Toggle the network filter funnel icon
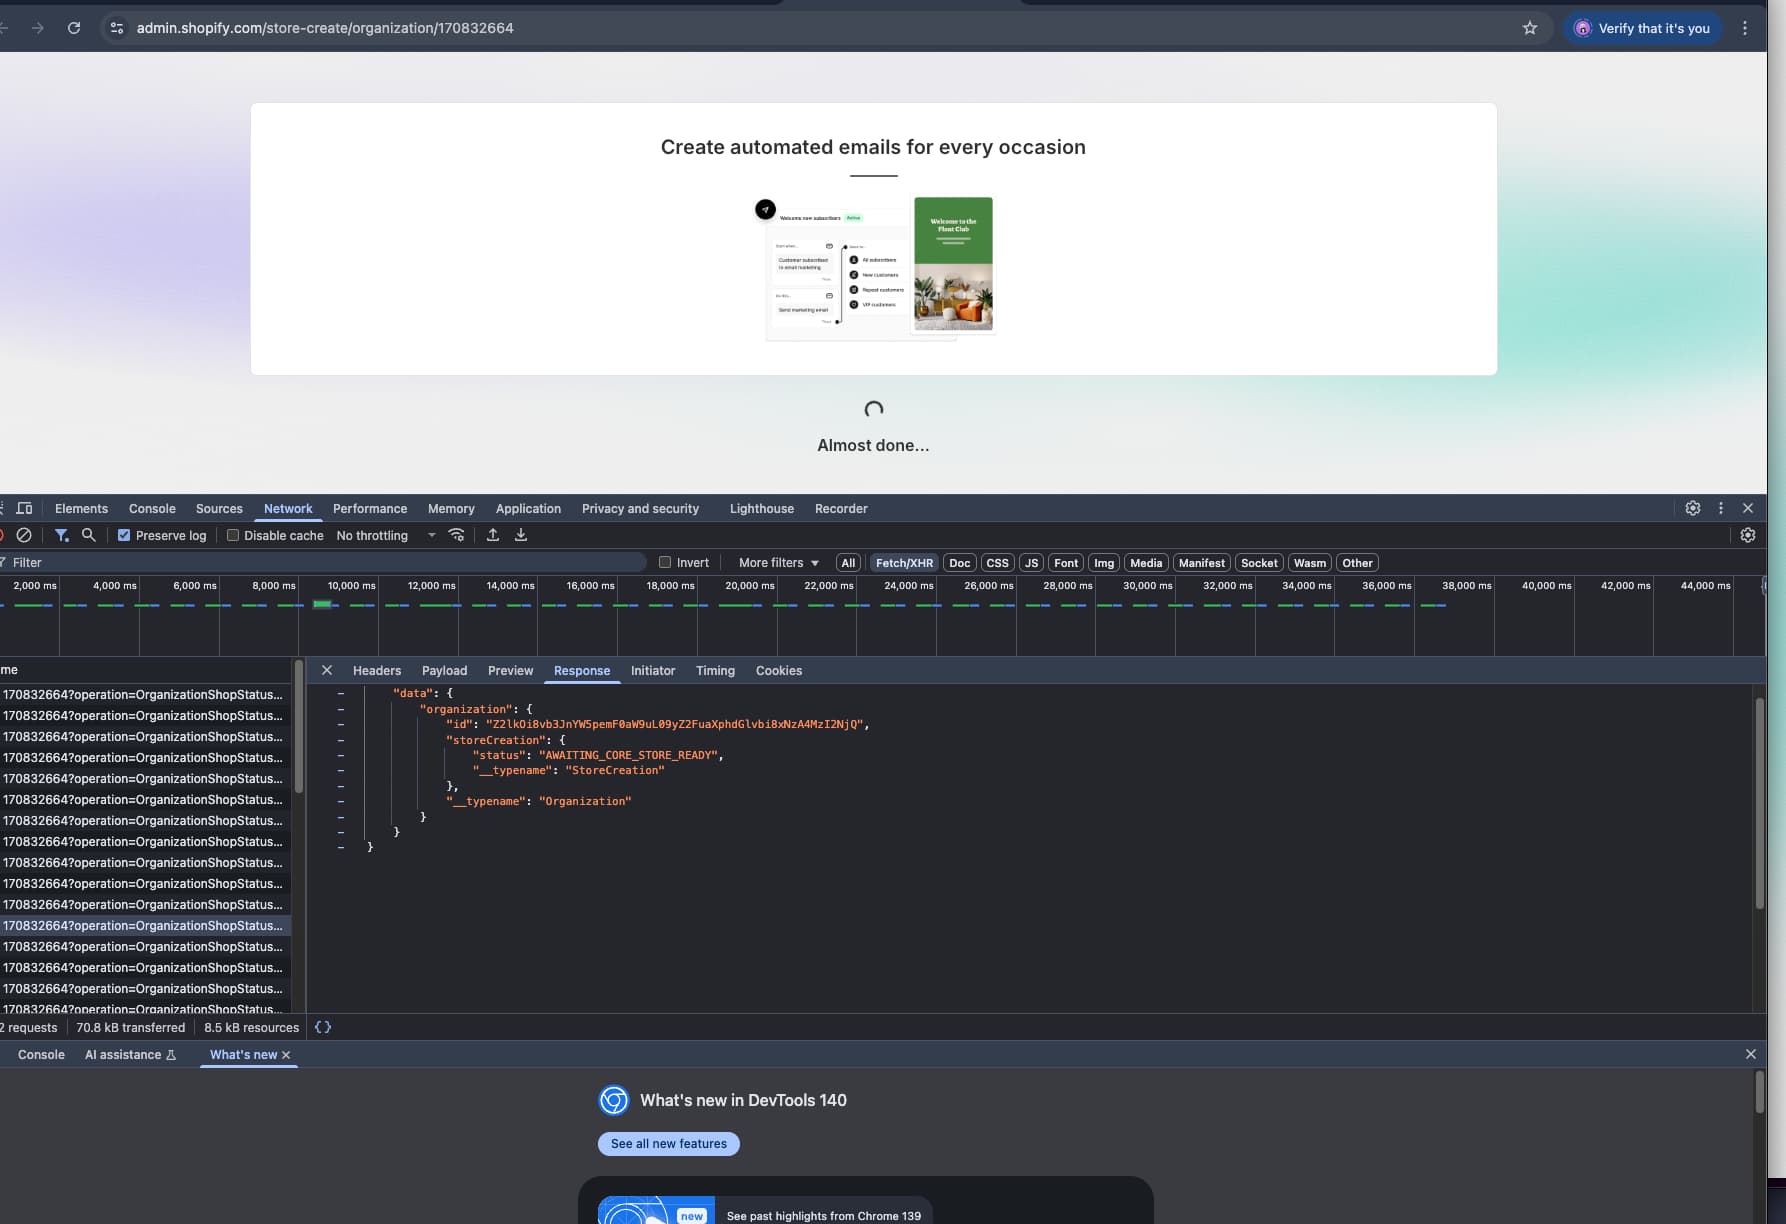 pos(61,535)
